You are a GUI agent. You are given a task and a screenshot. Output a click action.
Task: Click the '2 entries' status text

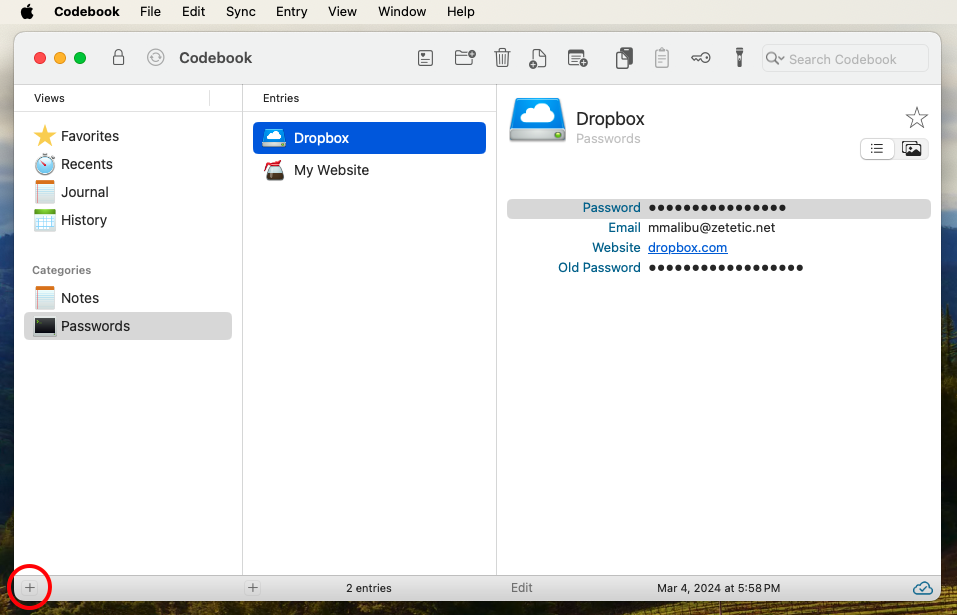click(369, 589)
